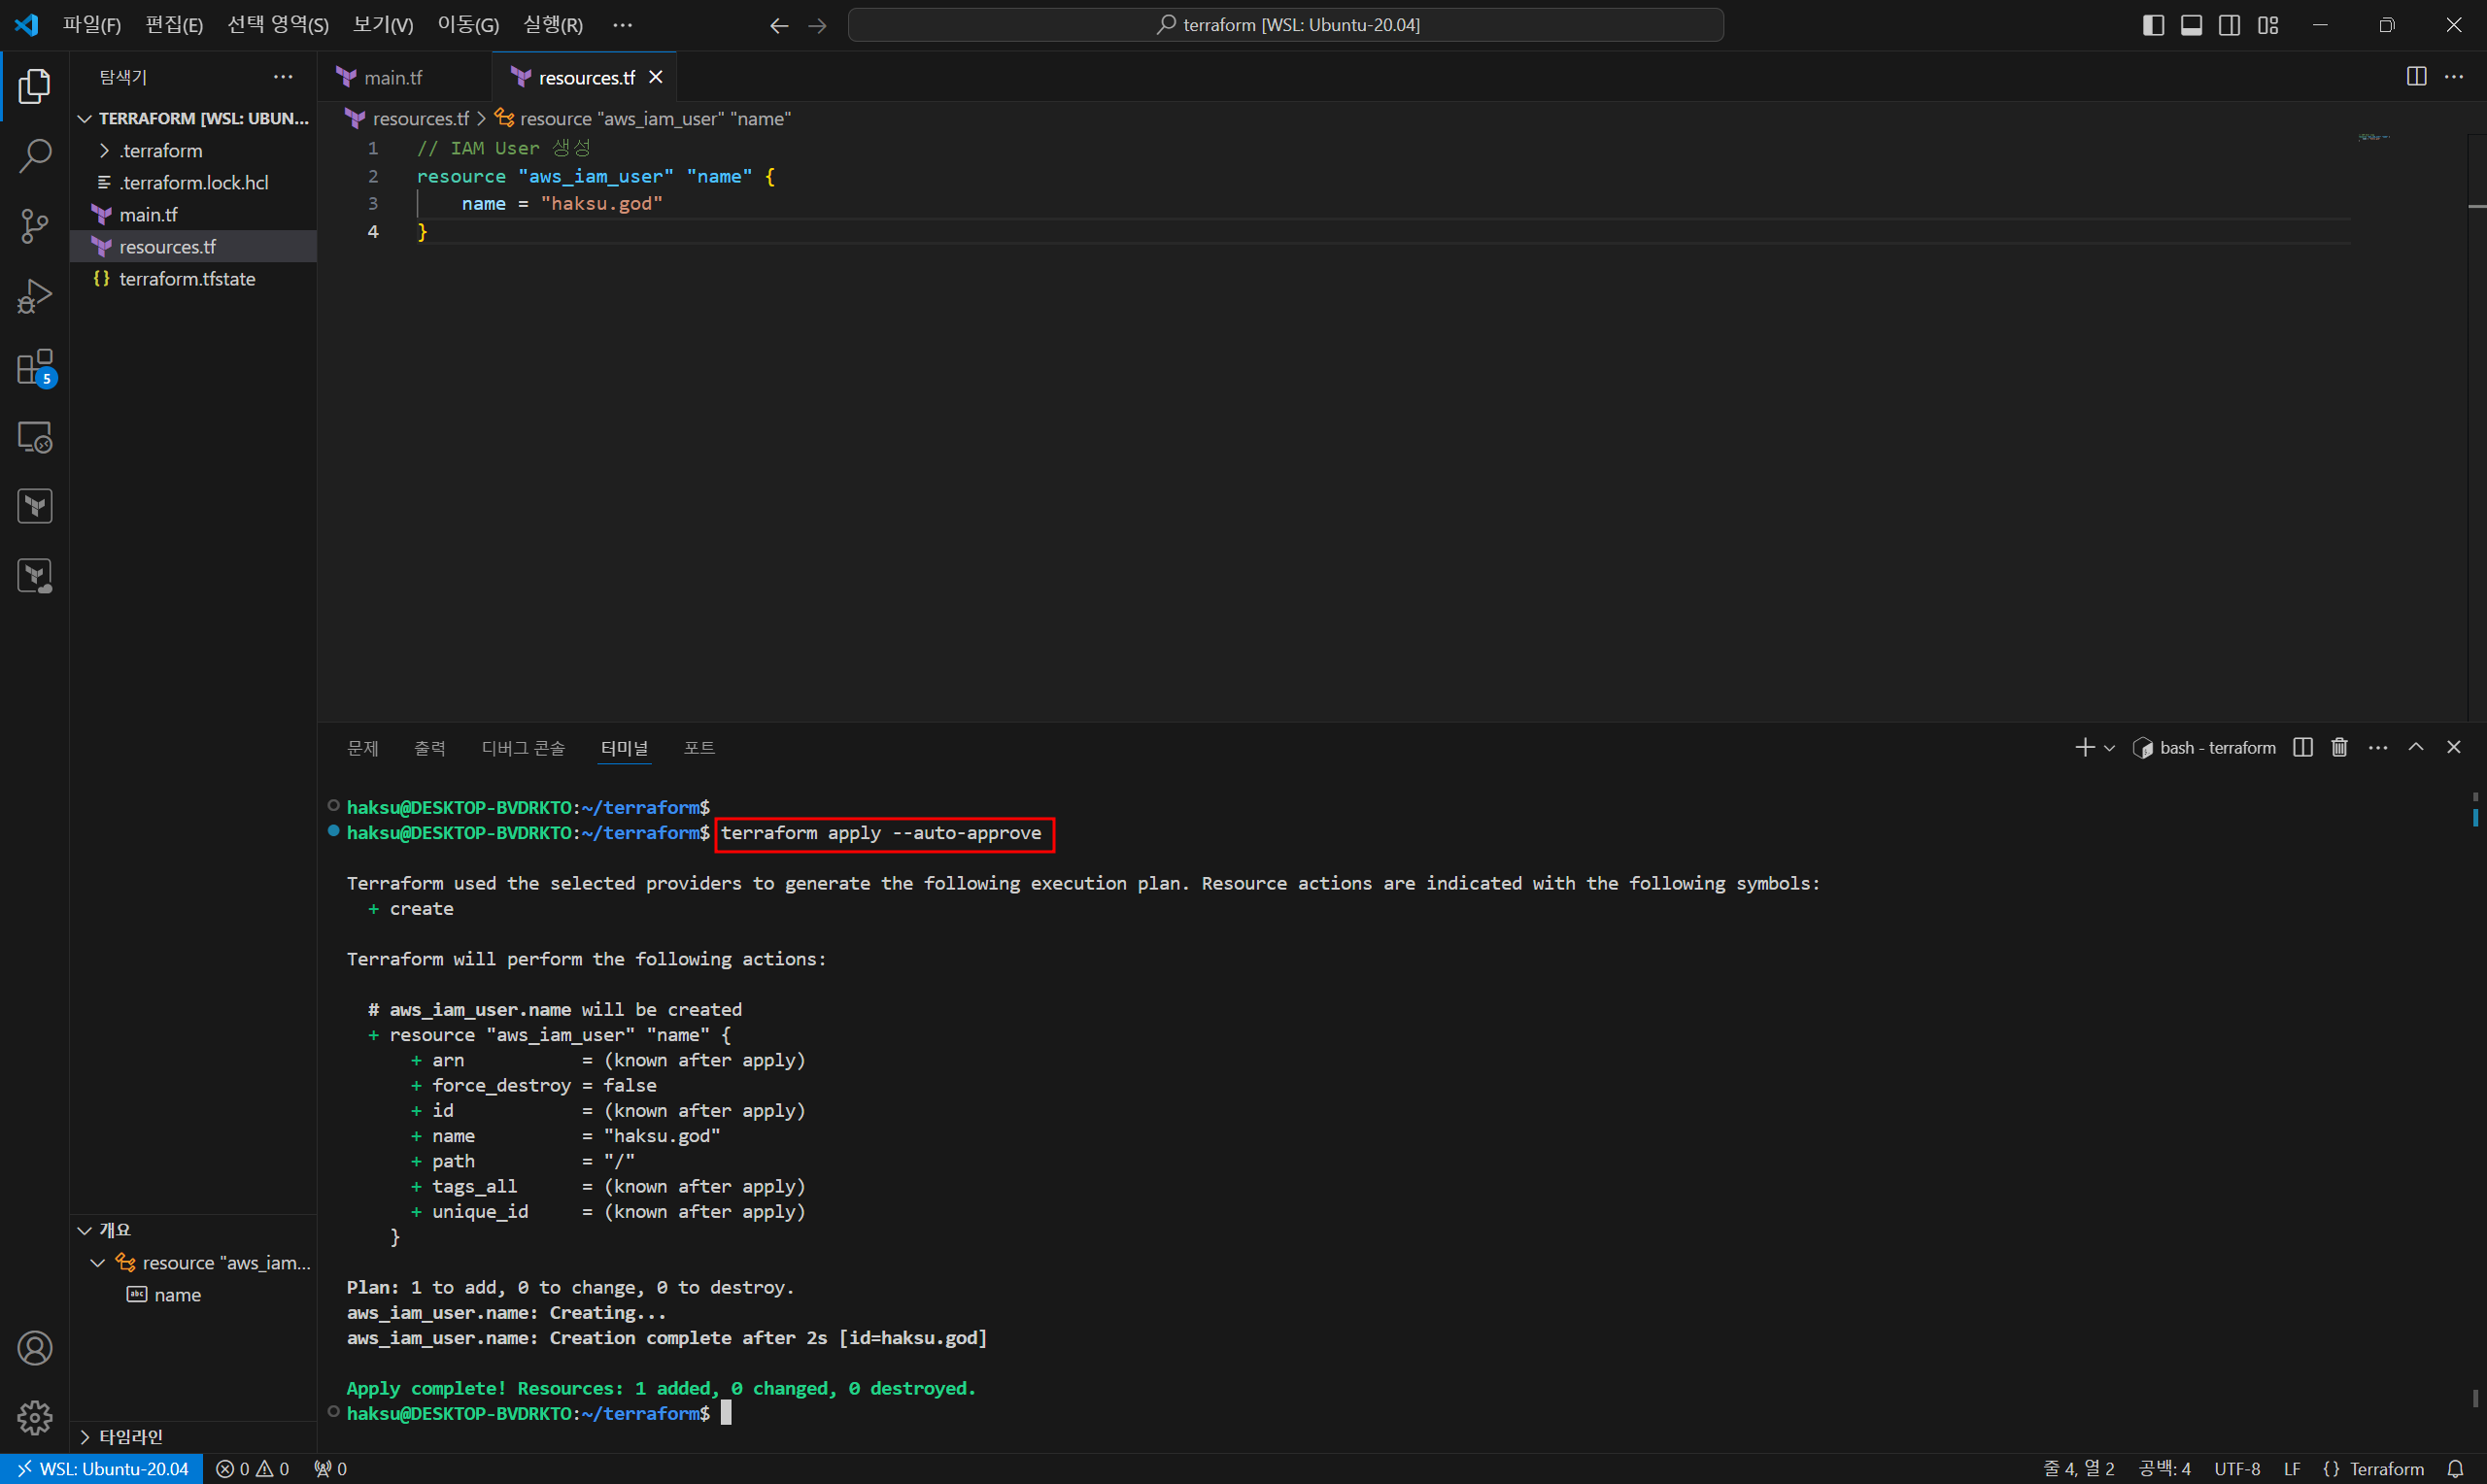Toggle the primary side bar visibility
Viewport: 2487px width, 1484px height.
[x=2153, y=25]
